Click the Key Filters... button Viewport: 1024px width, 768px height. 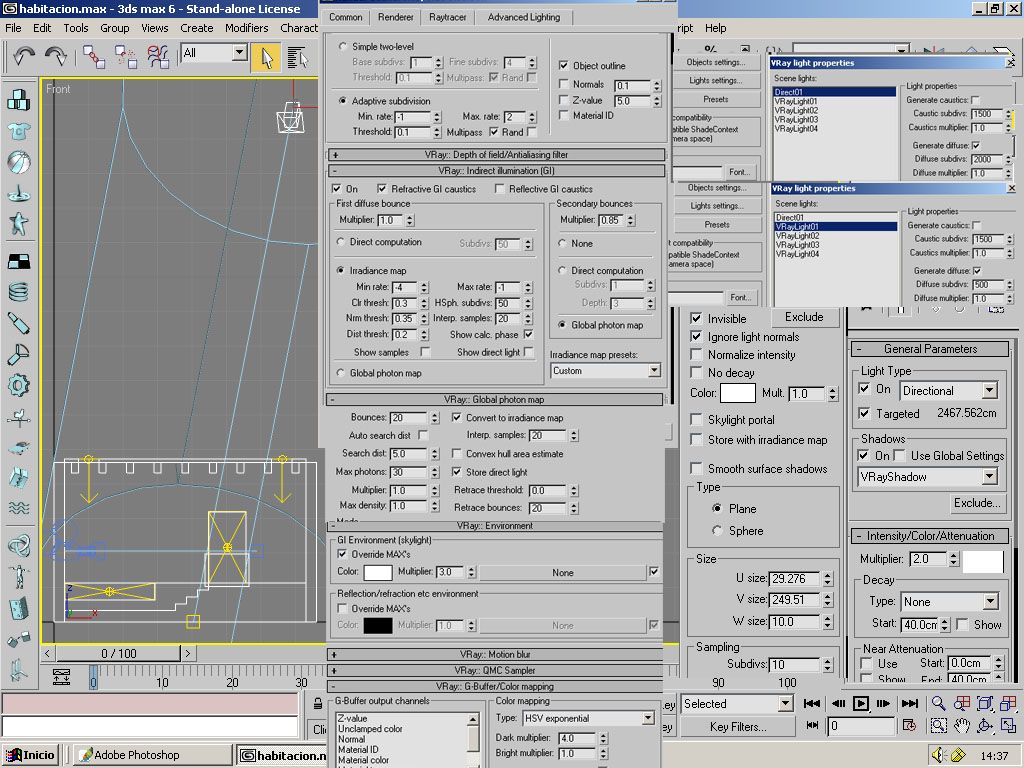[738, 727]
